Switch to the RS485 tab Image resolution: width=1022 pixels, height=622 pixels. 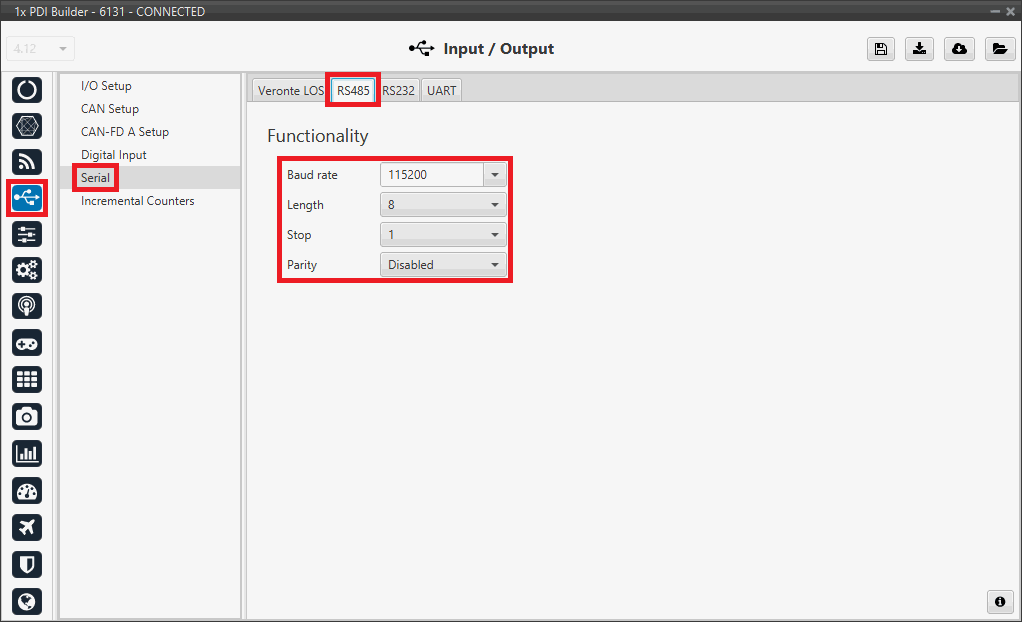353,91
